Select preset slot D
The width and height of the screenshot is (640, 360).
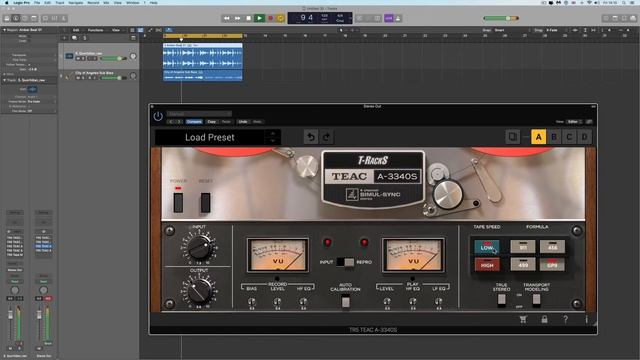[x=584, y=137]
